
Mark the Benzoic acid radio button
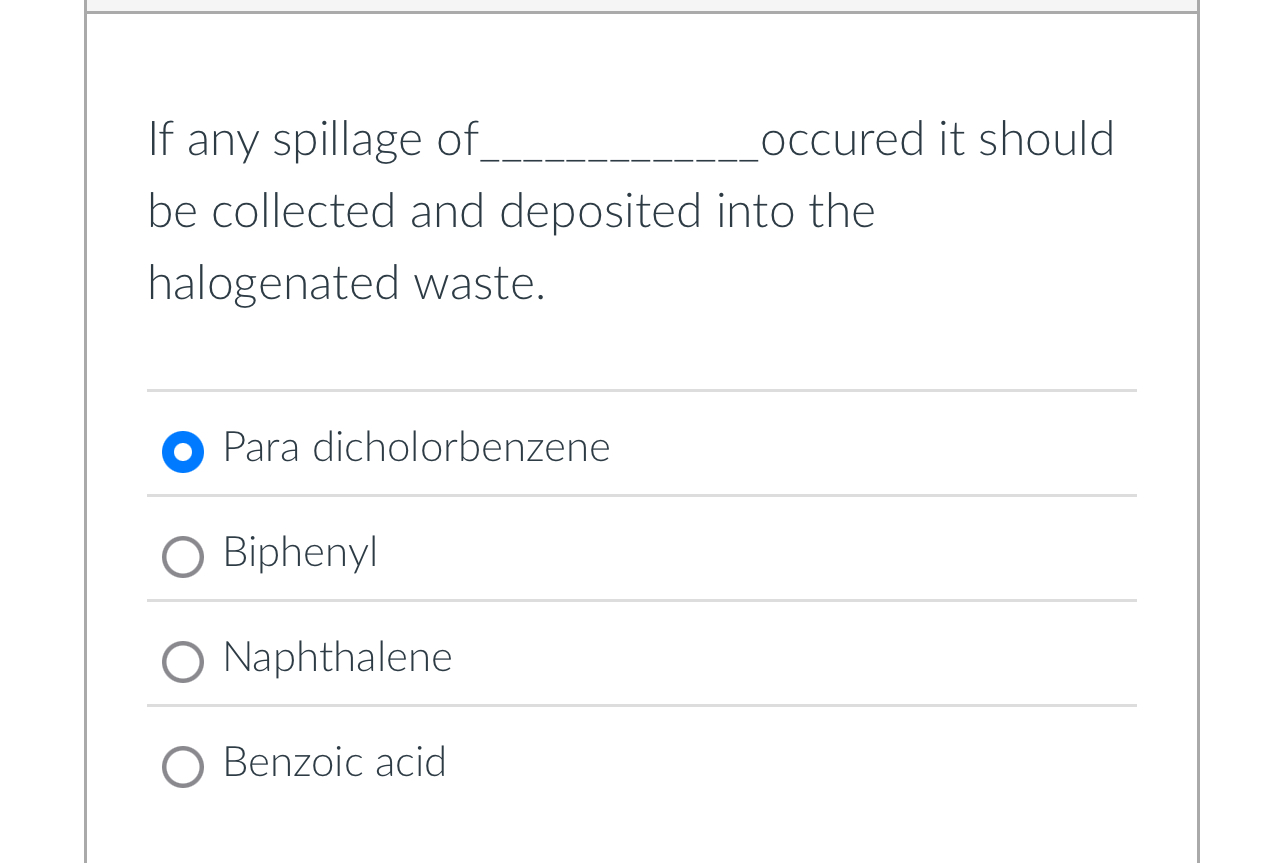pos(183,767)
